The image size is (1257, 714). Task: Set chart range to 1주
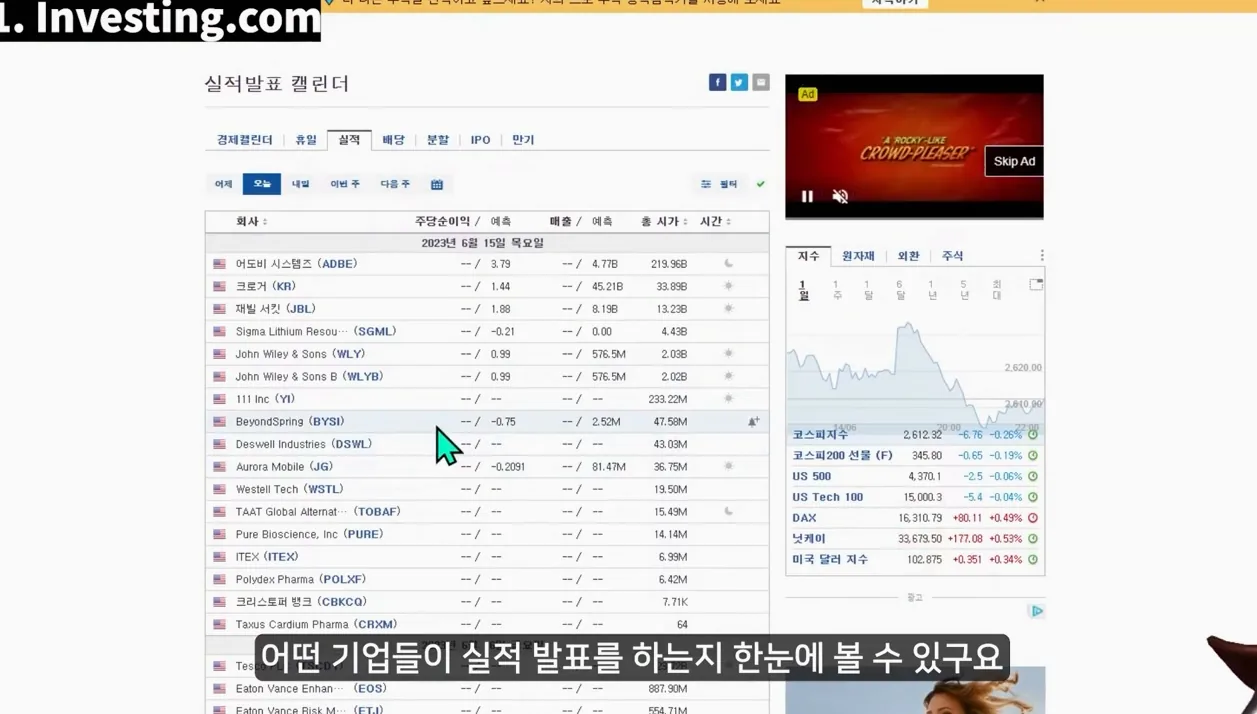(837, 290)
